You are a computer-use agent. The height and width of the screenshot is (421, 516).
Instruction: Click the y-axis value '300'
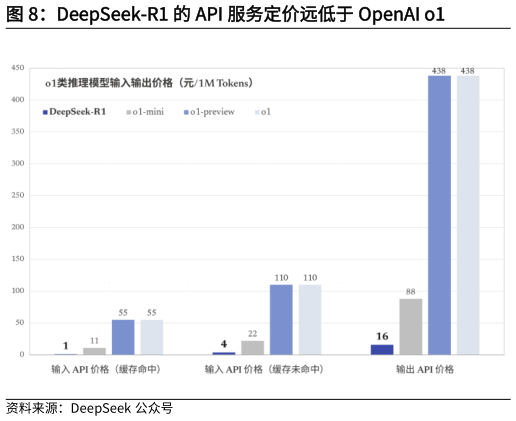click(x=18, y=163)
